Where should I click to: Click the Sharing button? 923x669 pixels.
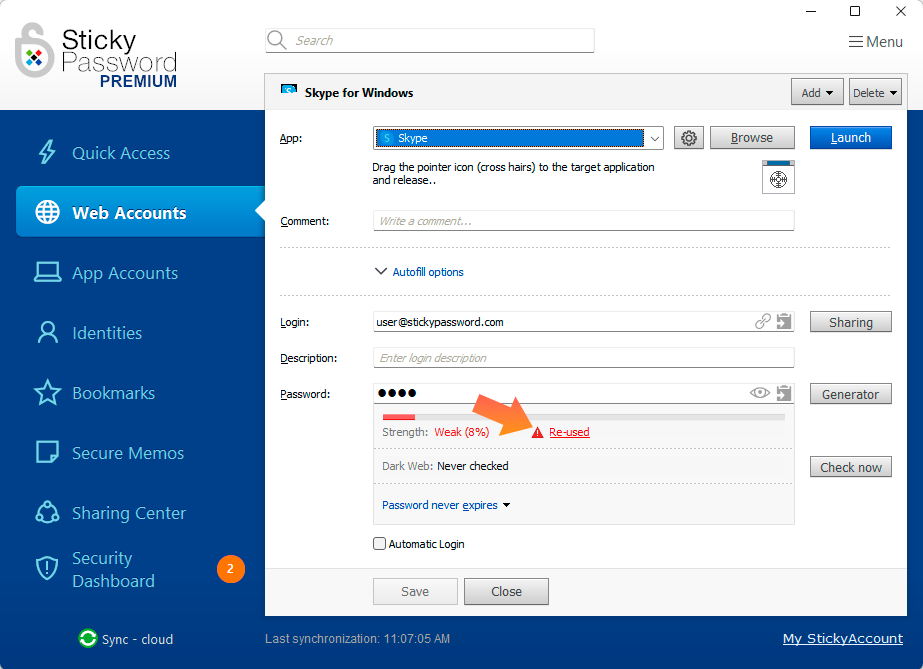point(851,322)
